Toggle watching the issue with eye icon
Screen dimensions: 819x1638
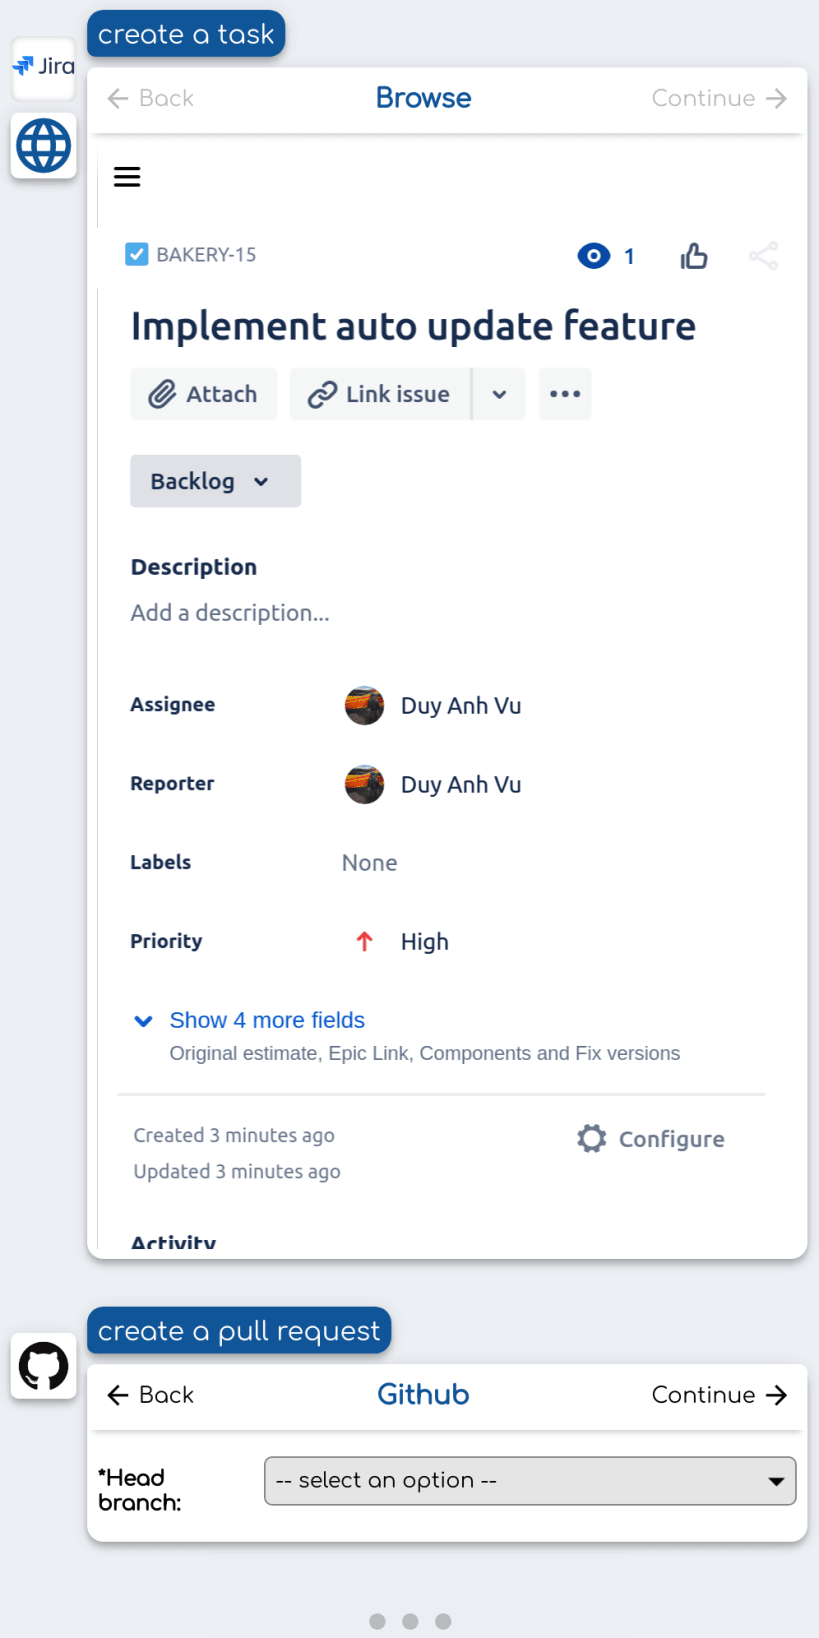pos(594,256)
